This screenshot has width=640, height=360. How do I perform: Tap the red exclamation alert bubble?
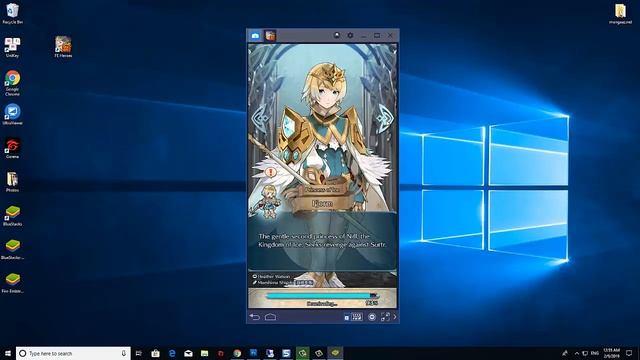point(271,172)
